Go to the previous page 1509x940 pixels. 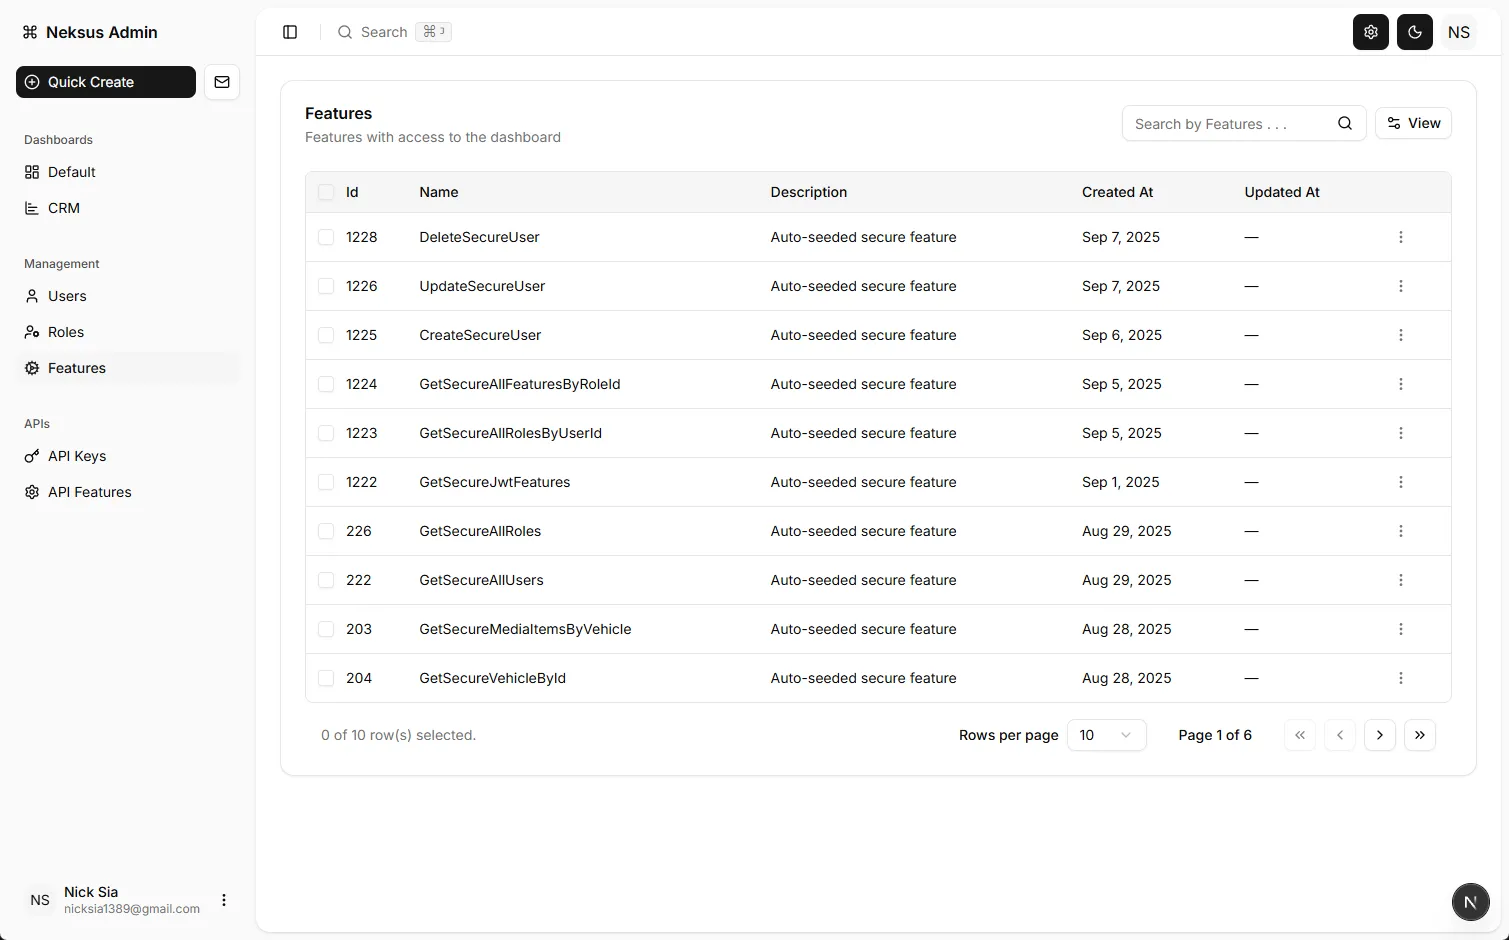(1339, 735)
